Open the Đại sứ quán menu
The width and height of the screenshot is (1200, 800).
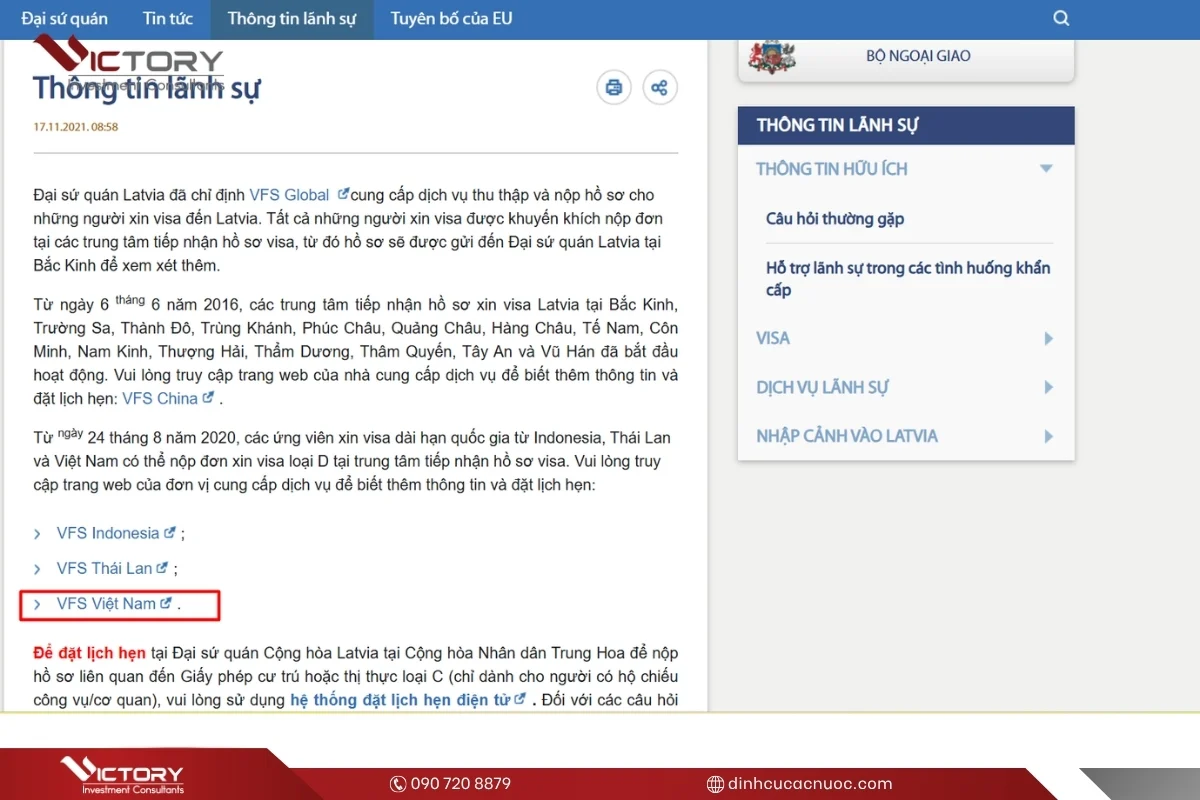pos(64,19)
